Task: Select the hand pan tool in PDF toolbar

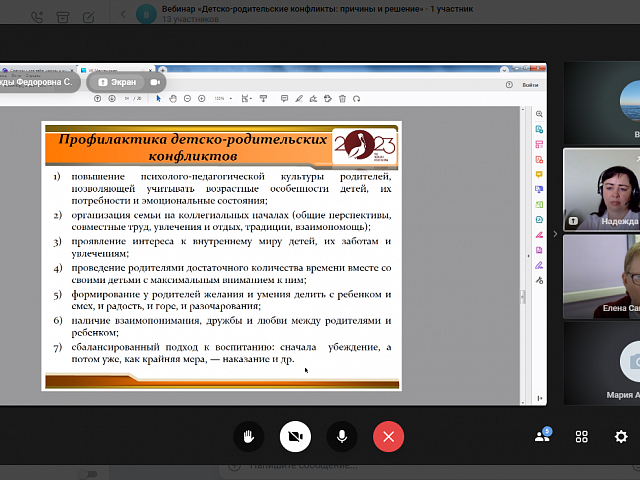Action: 173,99
